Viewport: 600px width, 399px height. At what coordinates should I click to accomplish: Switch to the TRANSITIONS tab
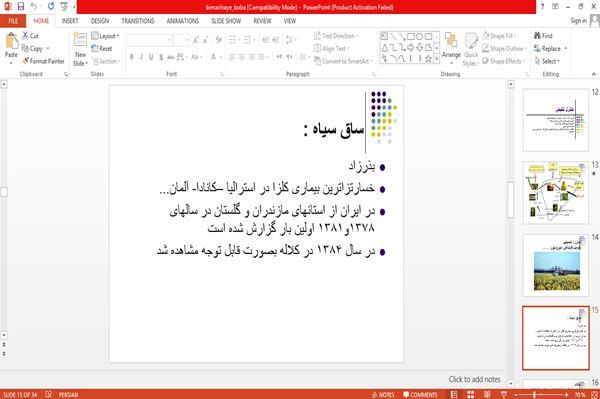click(x=138, y=21)
